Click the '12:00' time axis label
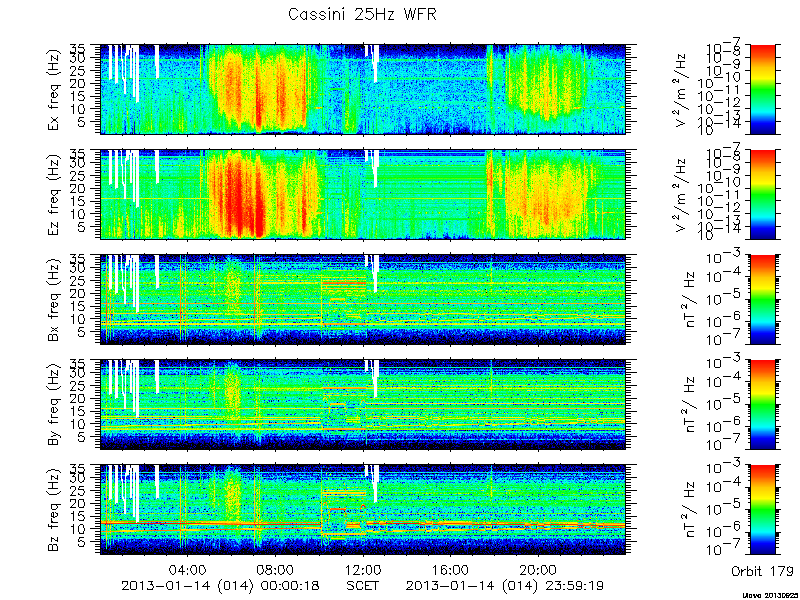Image resolution: width=800 pixels, height=600 pixels. (363, 568)
